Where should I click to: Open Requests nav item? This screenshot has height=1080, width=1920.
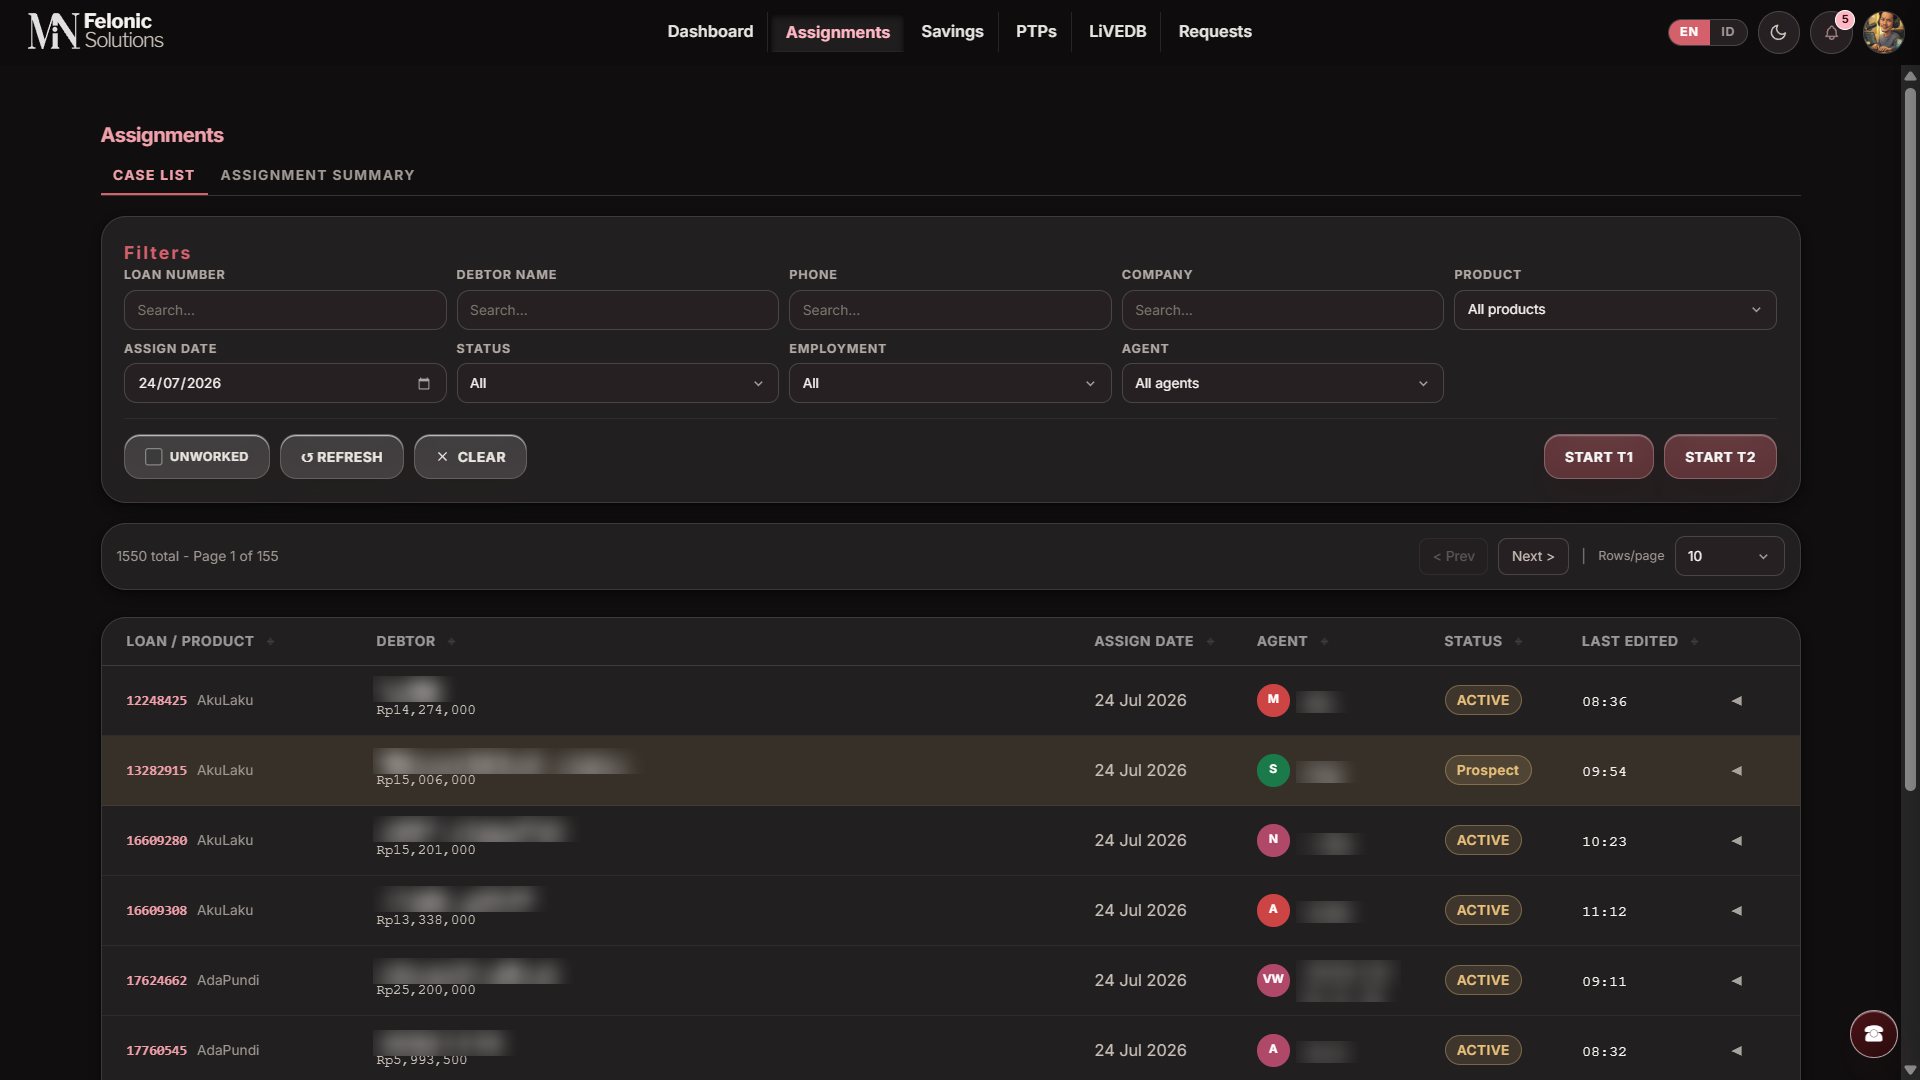[x=1214, y=32]
